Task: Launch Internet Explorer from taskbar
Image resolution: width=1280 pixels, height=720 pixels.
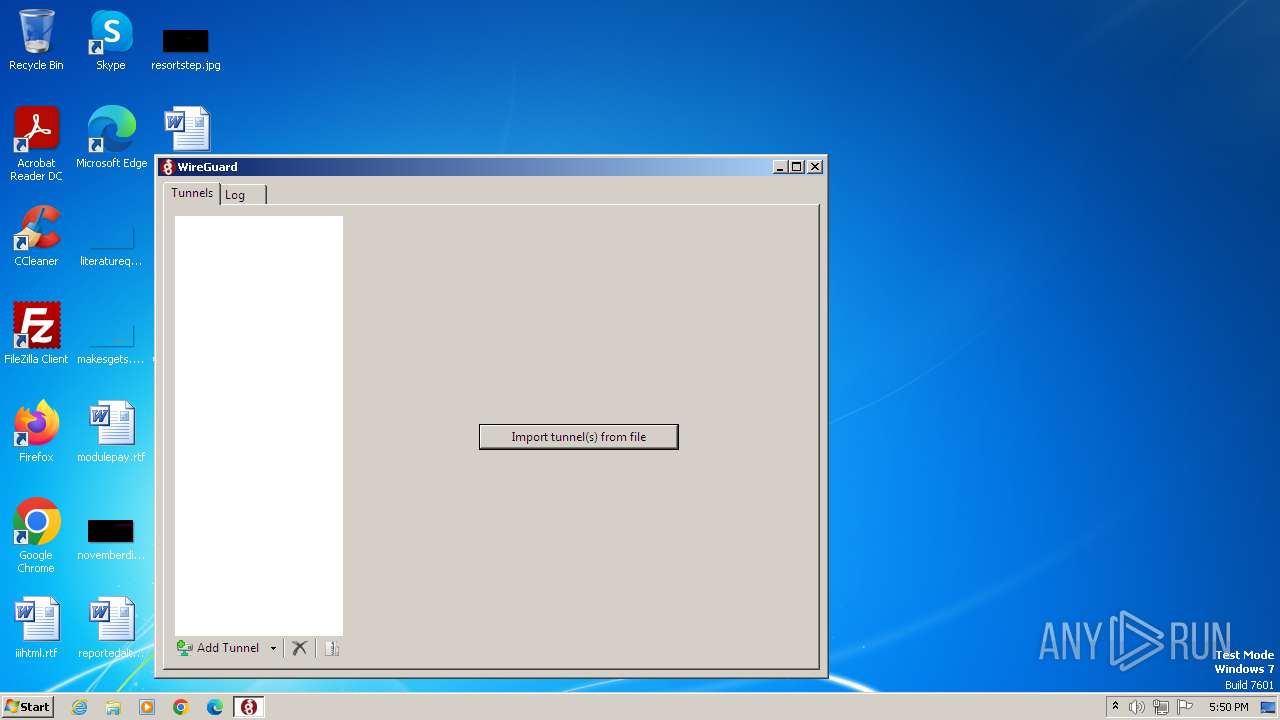Action: (x=79, y=707)
